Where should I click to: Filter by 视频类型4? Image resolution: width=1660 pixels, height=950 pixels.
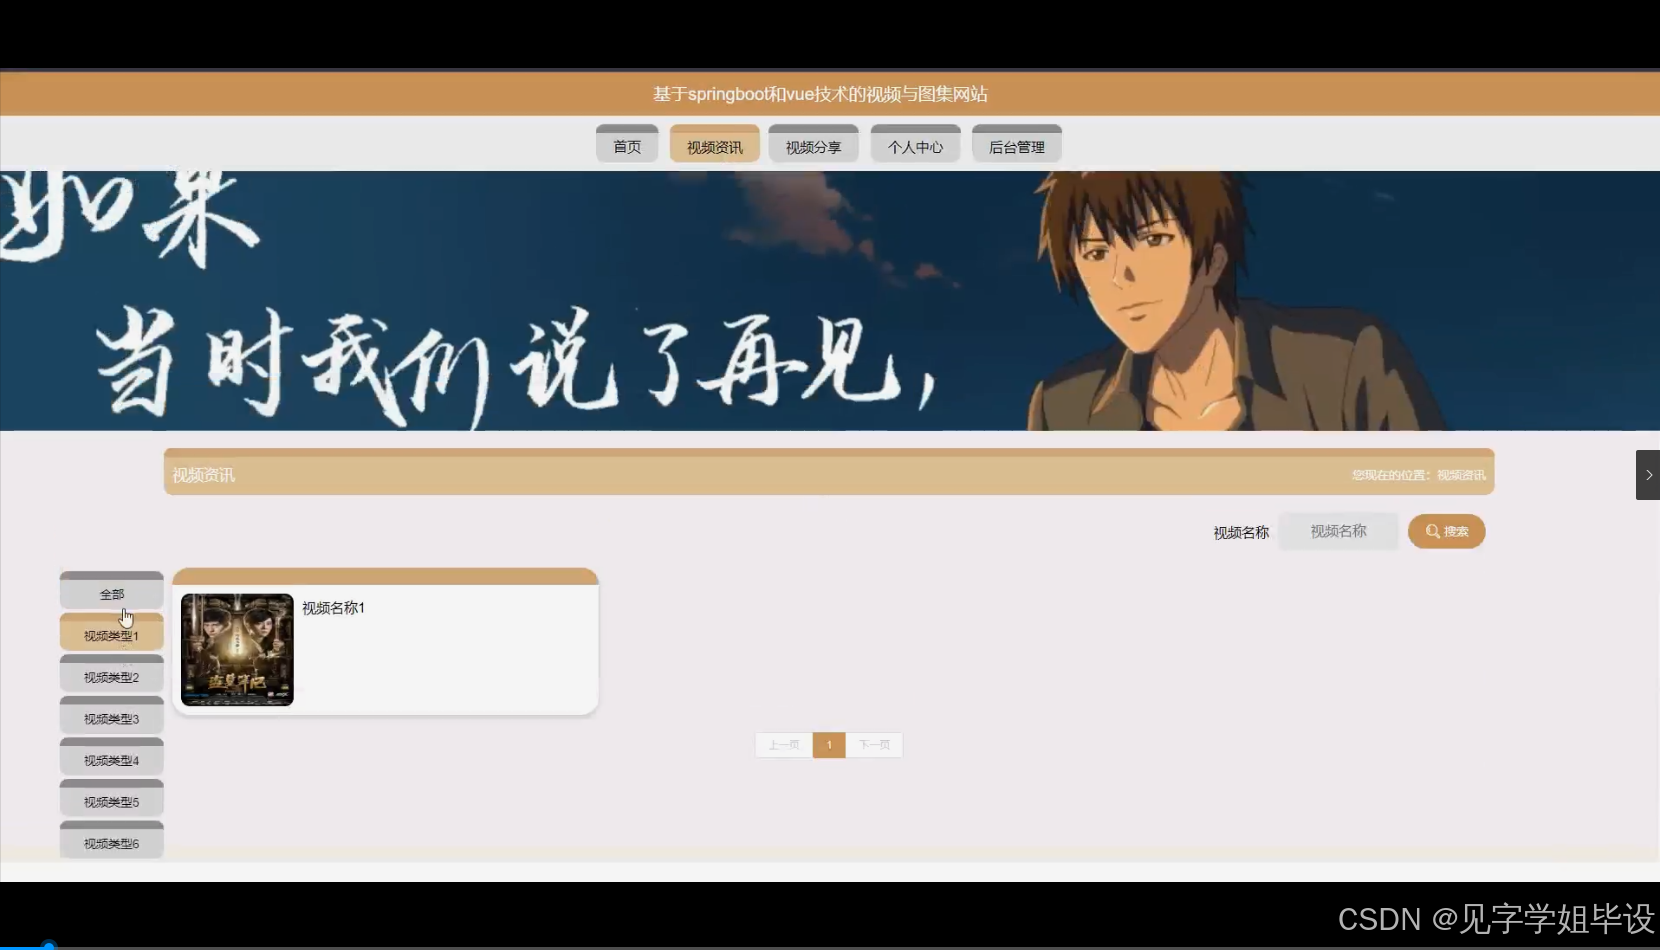pyautogui.click(x=112, y=758)
